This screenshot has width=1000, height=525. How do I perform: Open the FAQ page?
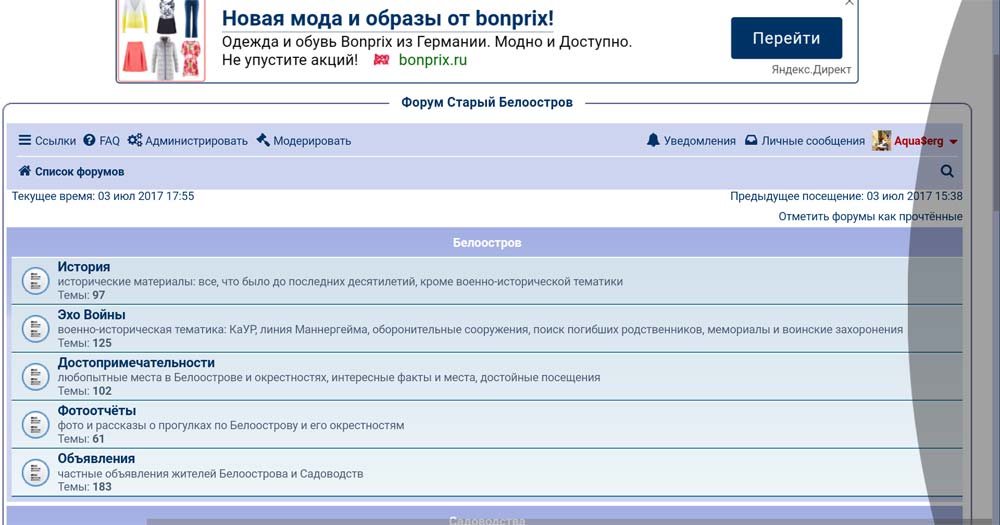point(101,141)
